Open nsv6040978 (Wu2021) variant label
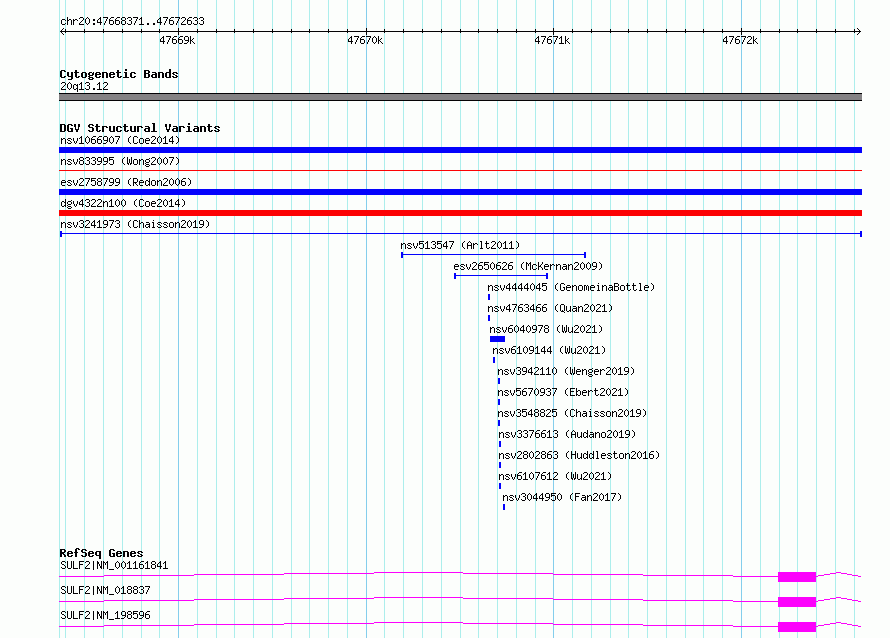890x638 pixels. 546,329
